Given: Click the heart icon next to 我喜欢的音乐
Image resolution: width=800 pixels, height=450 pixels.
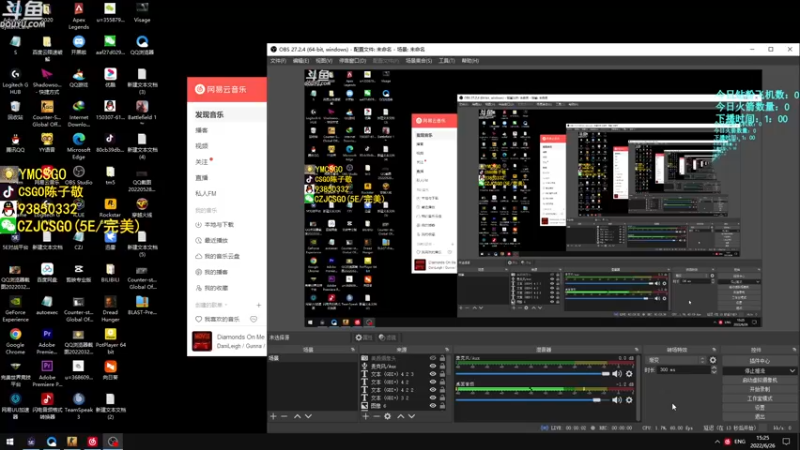Looking at the screenshot, I should (198, 319).
